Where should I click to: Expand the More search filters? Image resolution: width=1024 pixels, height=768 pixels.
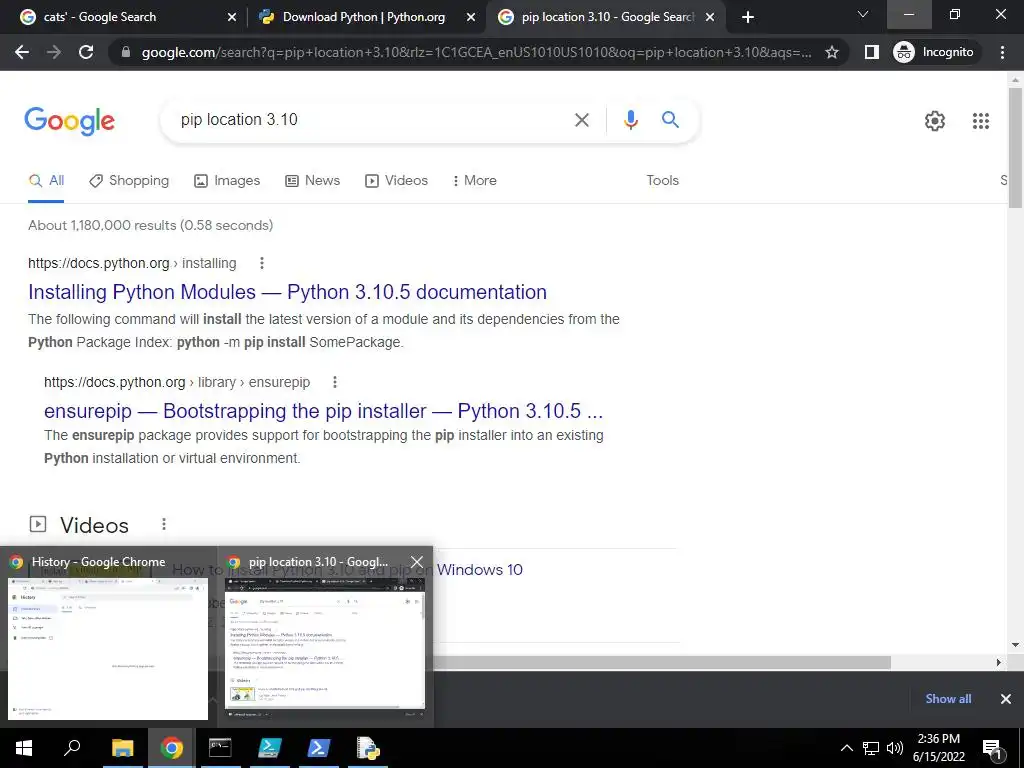[x=475, y=181]
